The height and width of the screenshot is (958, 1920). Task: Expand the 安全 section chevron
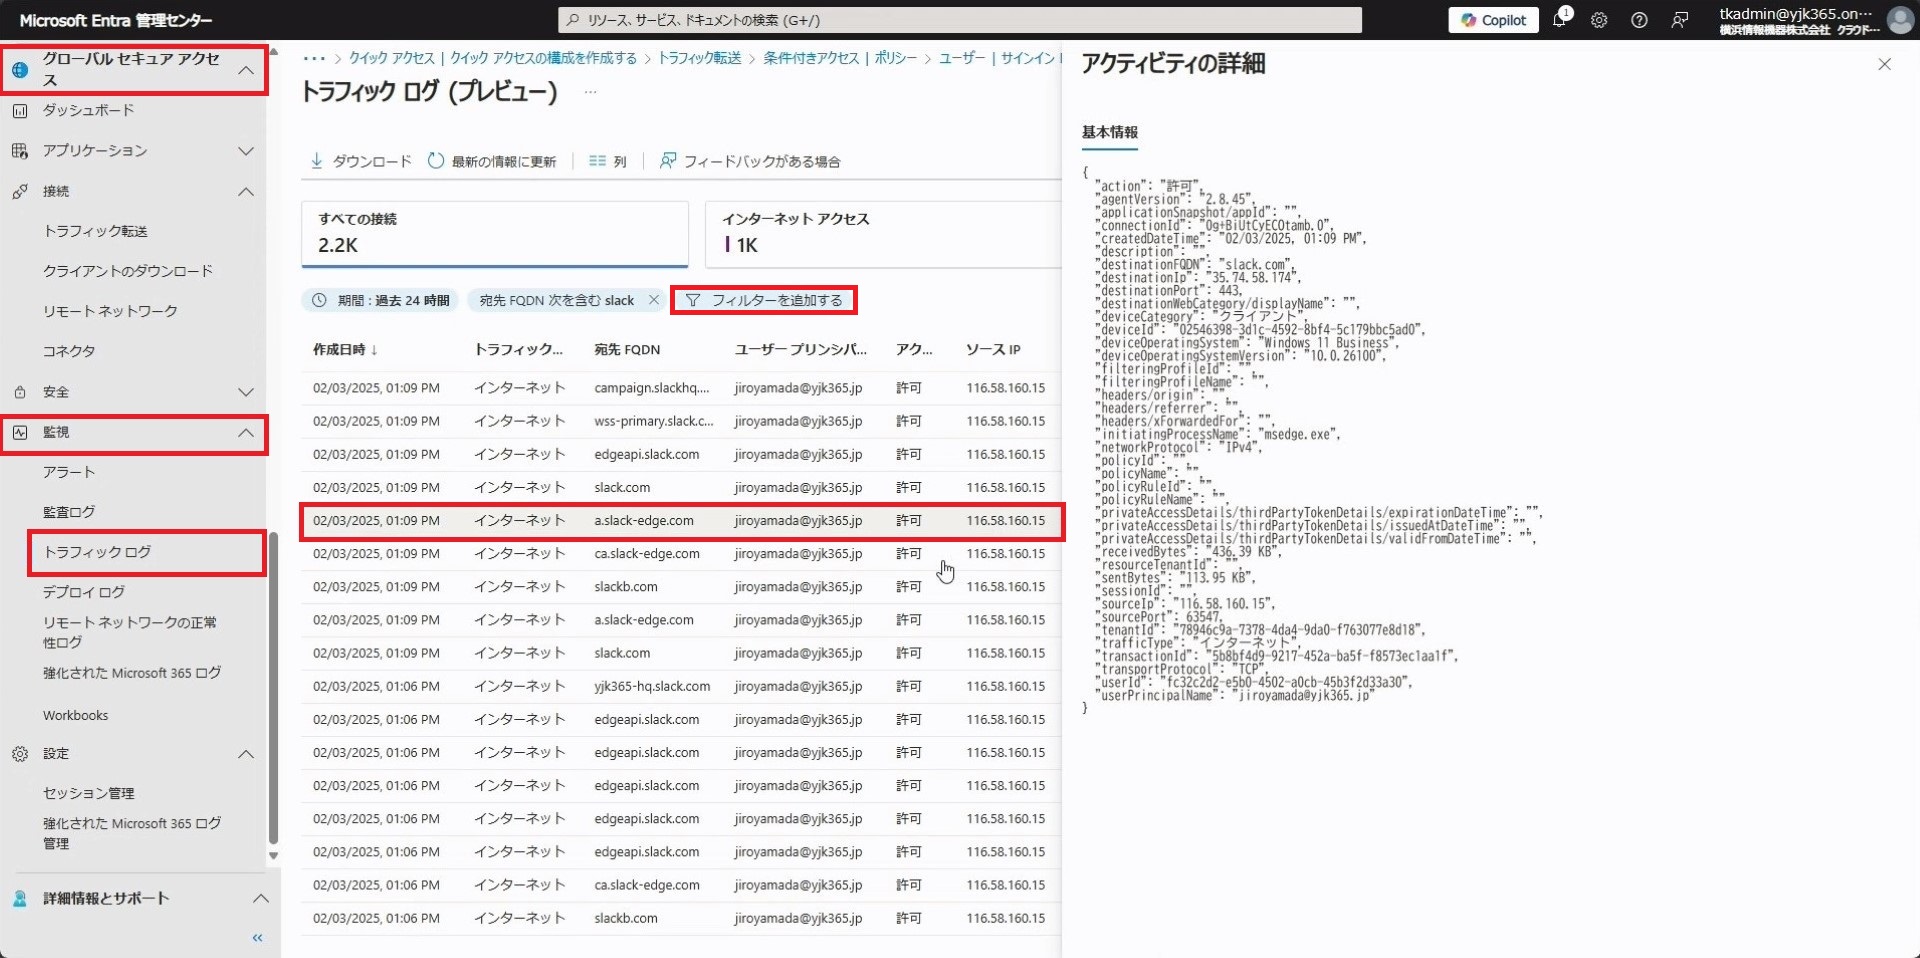pos(246,392)
